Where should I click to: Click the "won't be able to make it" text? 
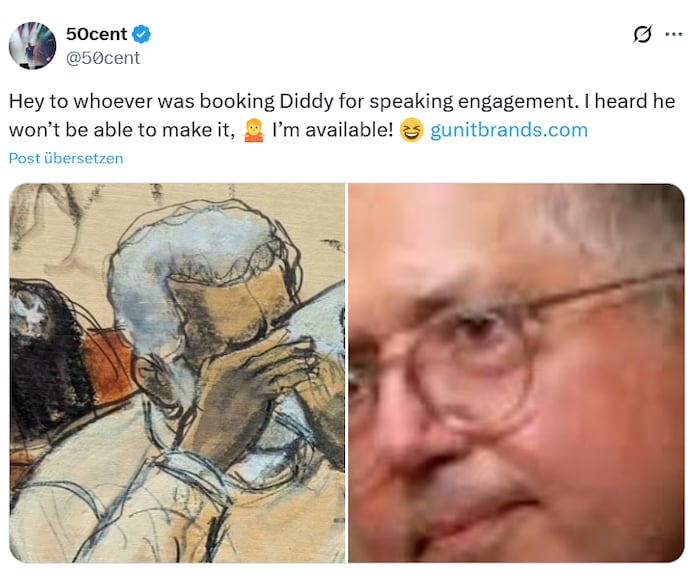pos(122,130)
